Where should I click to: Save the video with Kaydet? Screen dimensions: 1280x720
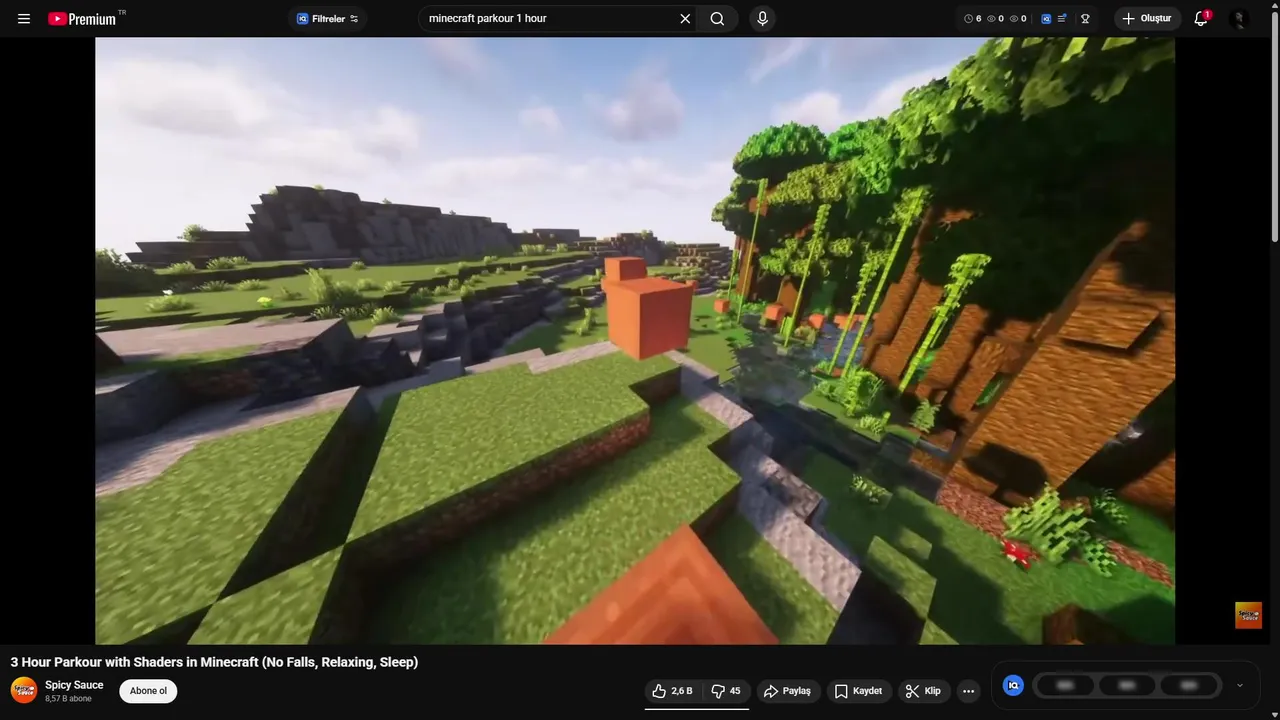(858, 691)
